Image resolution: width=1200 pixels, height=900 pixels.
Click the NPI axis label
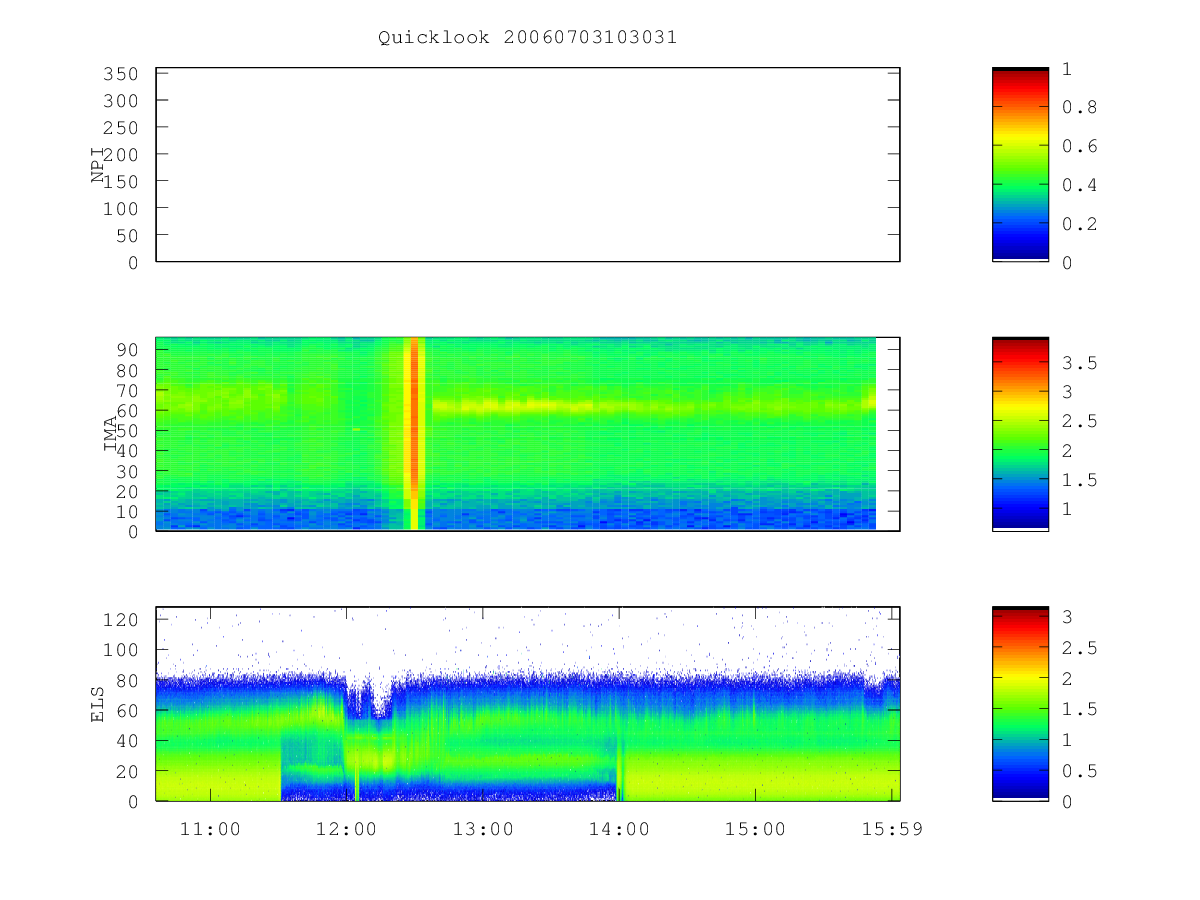pyautogui.click(x=98, y=165)
